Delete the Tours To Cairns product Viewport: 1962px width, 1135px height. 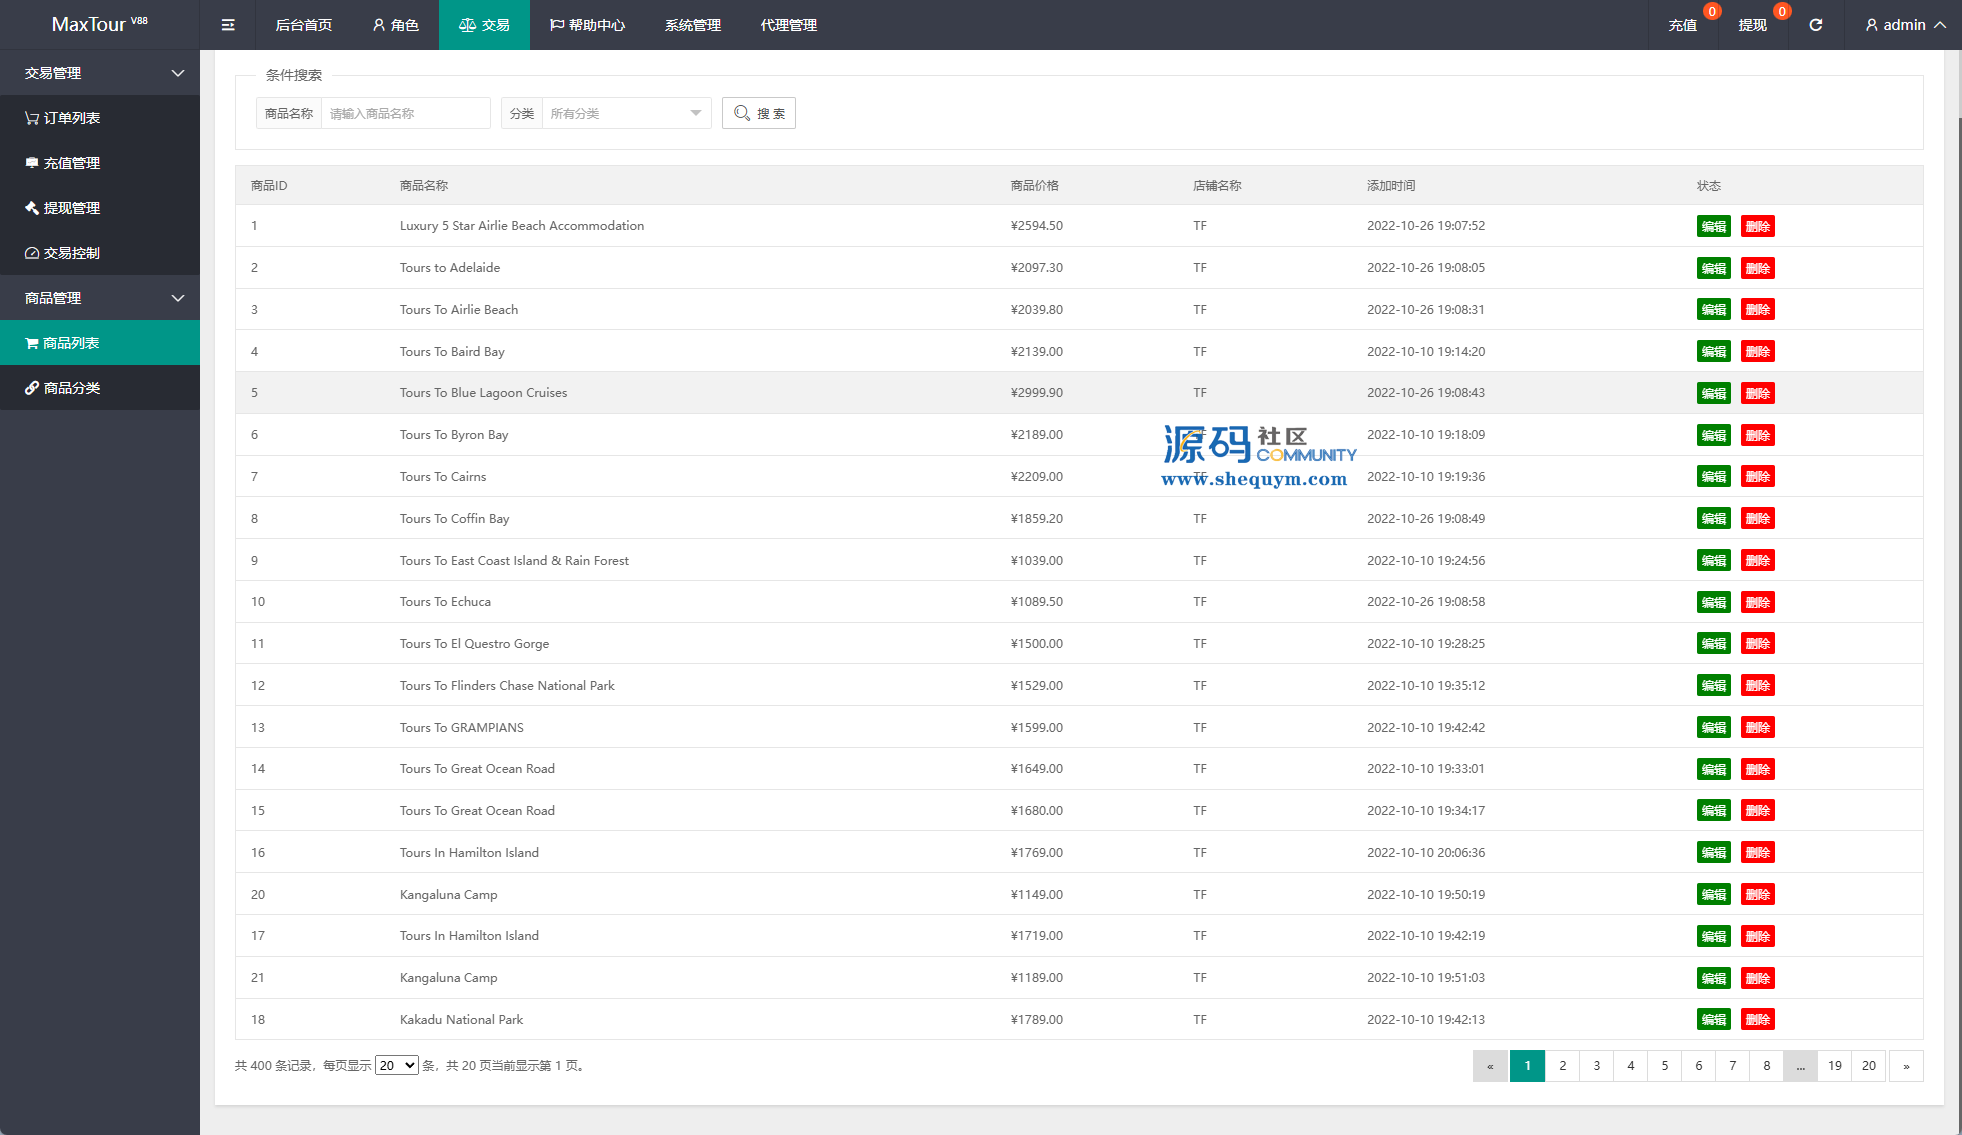tap(1757, 477)
